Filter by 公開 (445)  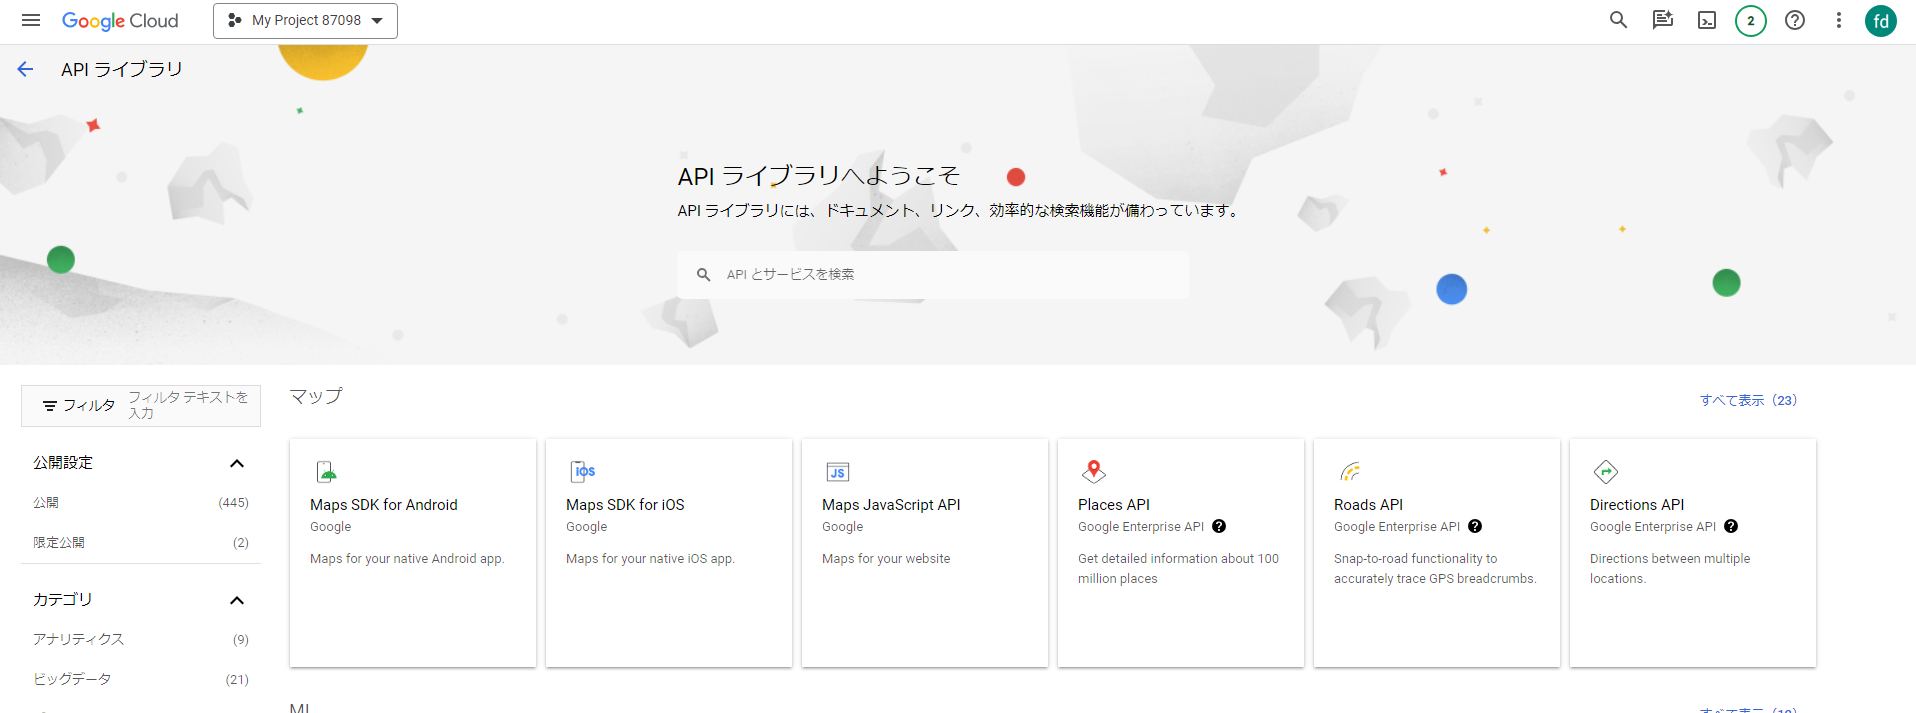[141, 503]
